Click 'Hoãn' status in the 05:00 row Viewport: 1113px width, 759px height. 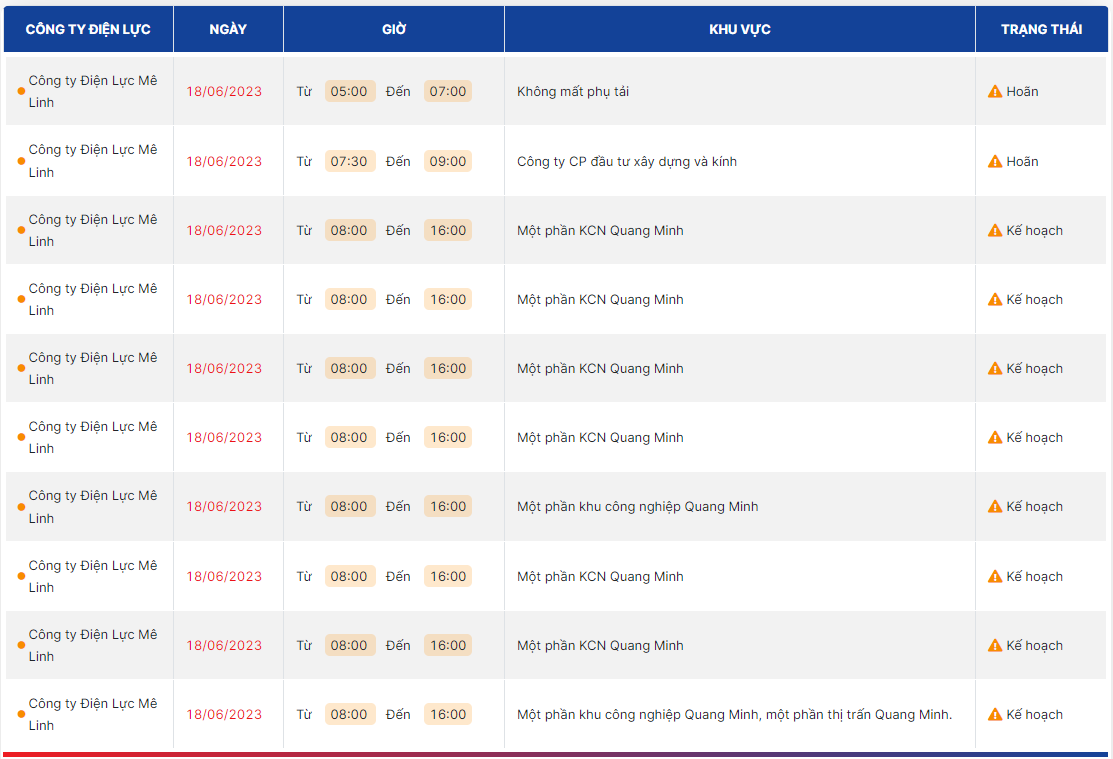[x=1022, y=92]
